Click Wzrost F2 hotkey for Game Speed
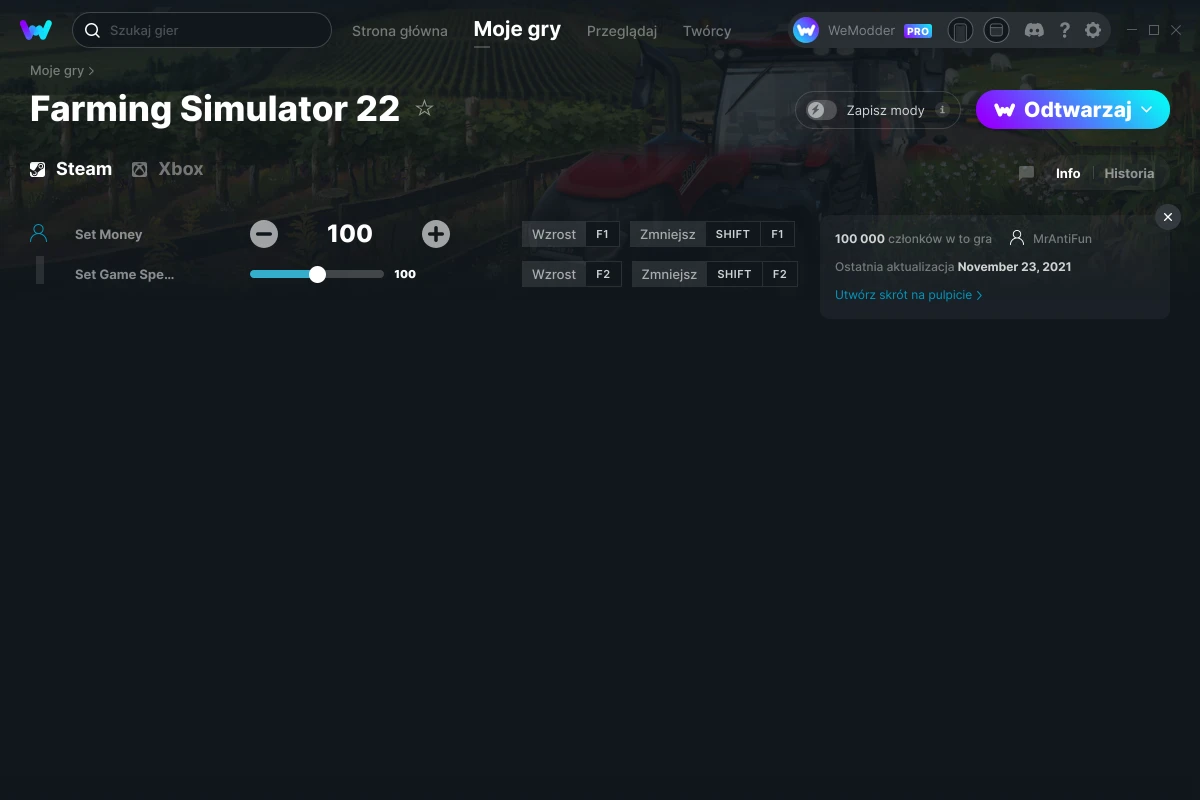The width and height of the screenshot is (1200, 800). pos(572,274)
